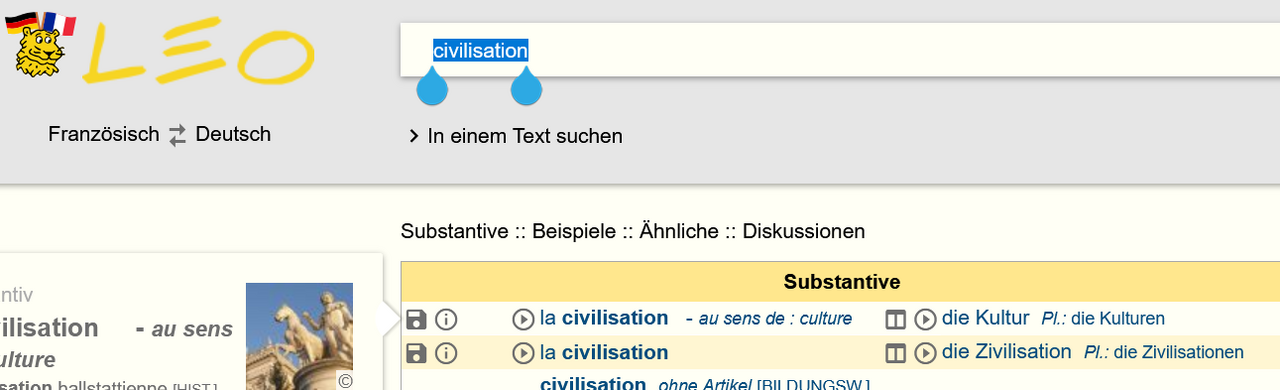Open info for the Kultur entry row
The height and width of the screenshot is (390, 1280).
446,319
